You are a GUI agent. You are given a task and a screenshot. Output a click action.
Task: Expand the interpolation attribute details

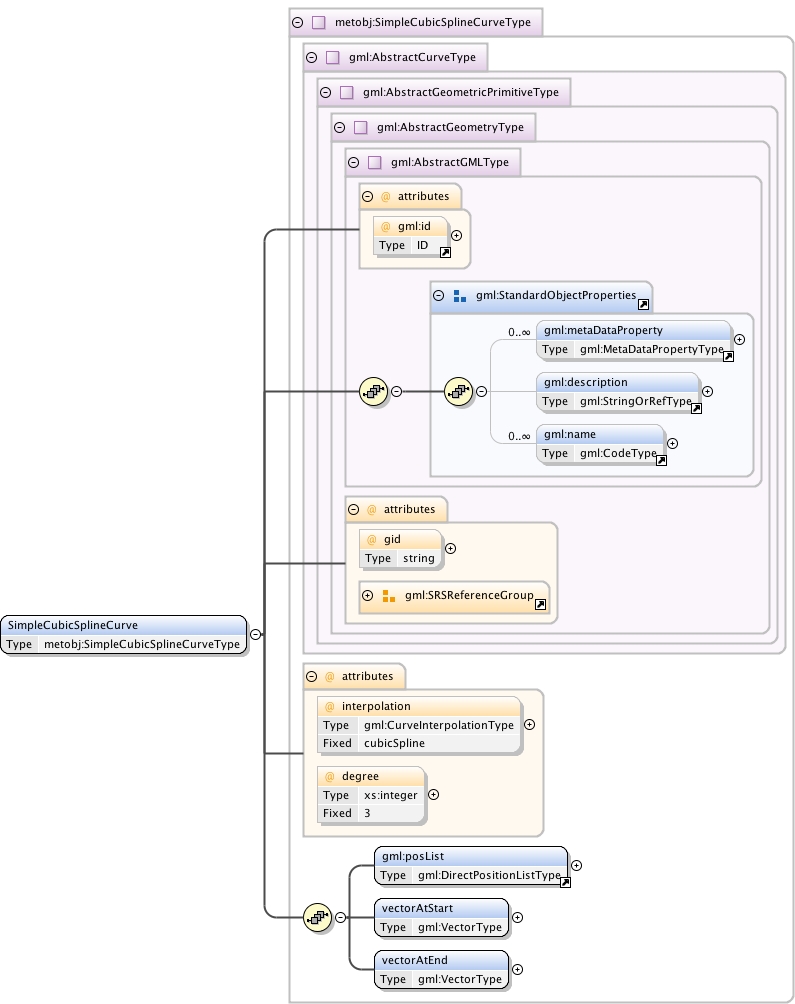coord(529,724)
